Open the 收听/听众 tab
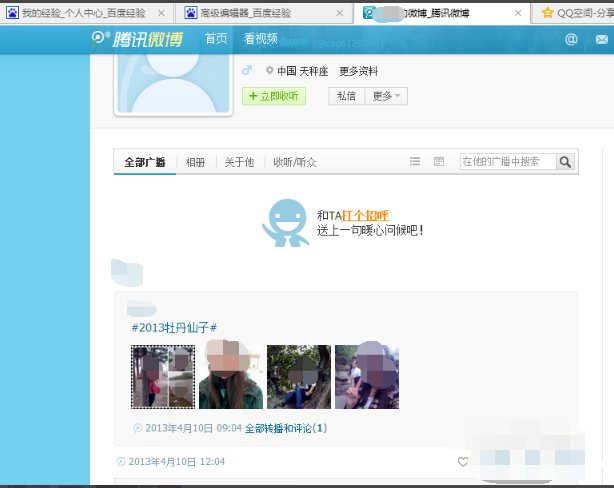Viewport: 614px width, 488px height. 295,162
